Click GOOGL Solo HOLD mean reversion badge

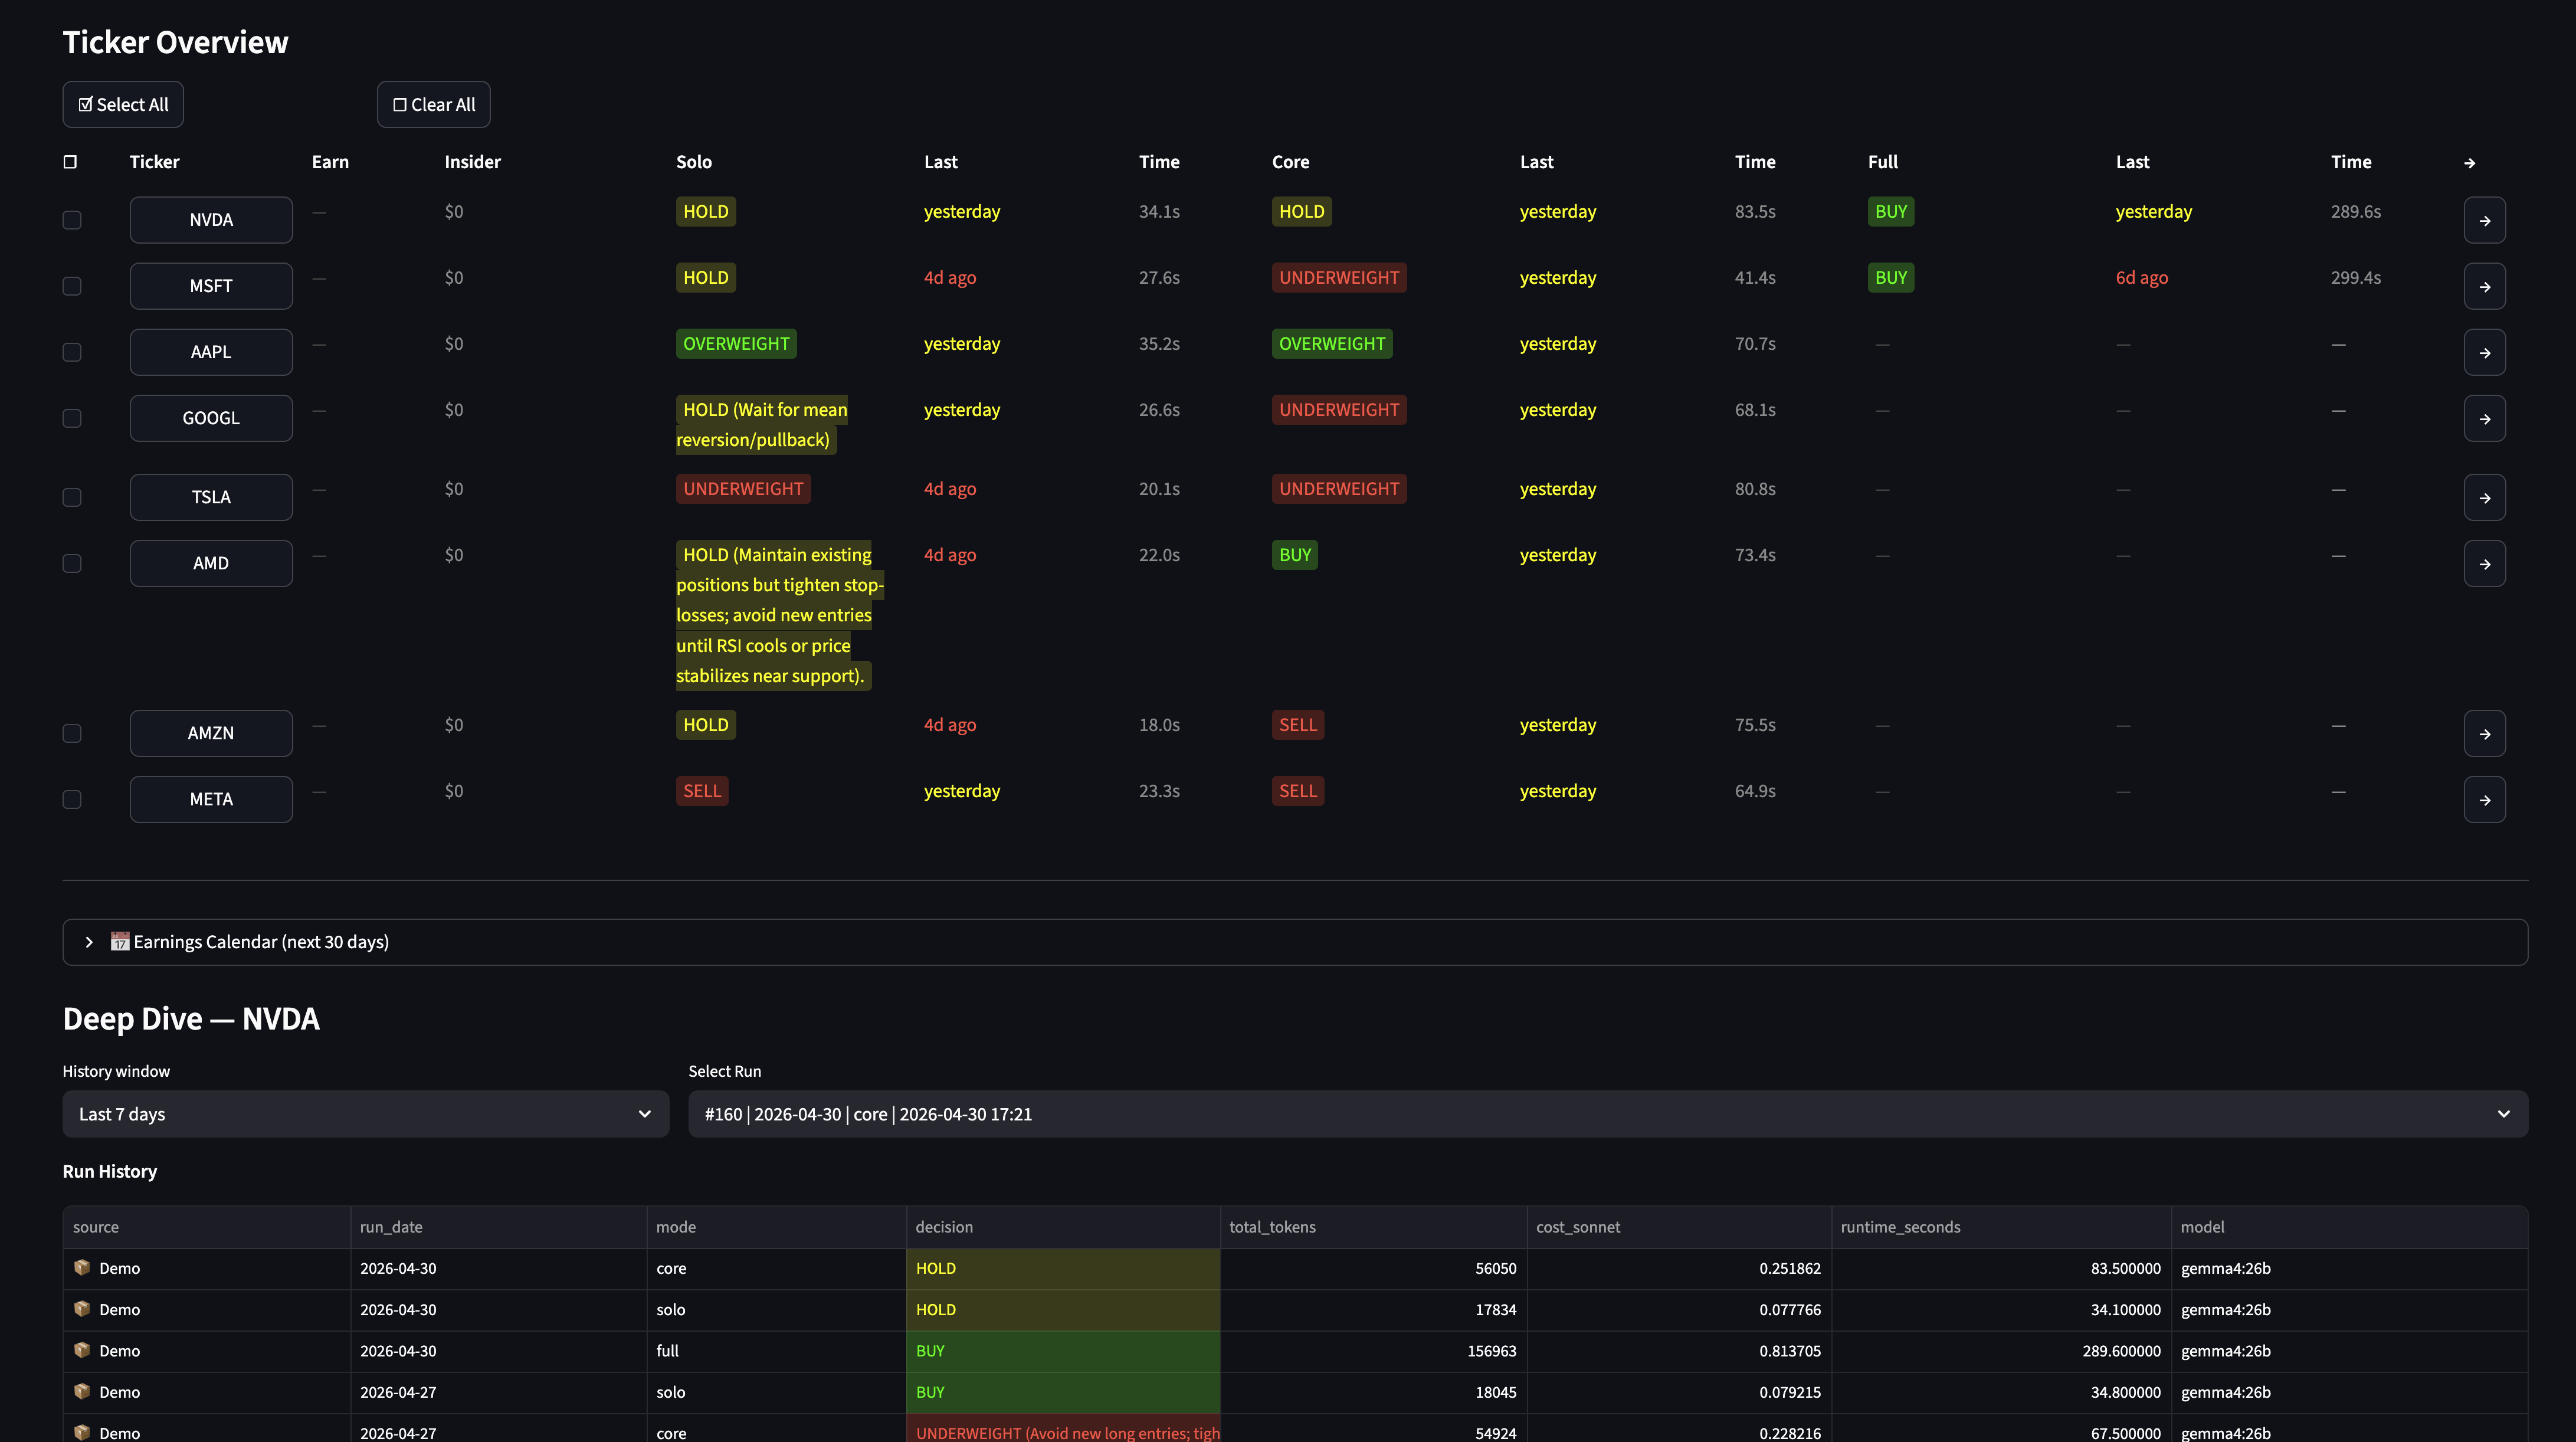[x=762, y=425]
